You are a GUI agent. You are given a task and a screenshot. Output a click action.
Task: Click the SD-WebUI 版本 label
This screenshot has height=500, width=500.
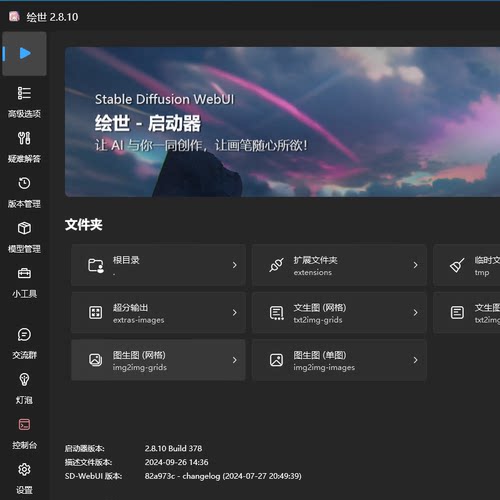coord(93,476)
